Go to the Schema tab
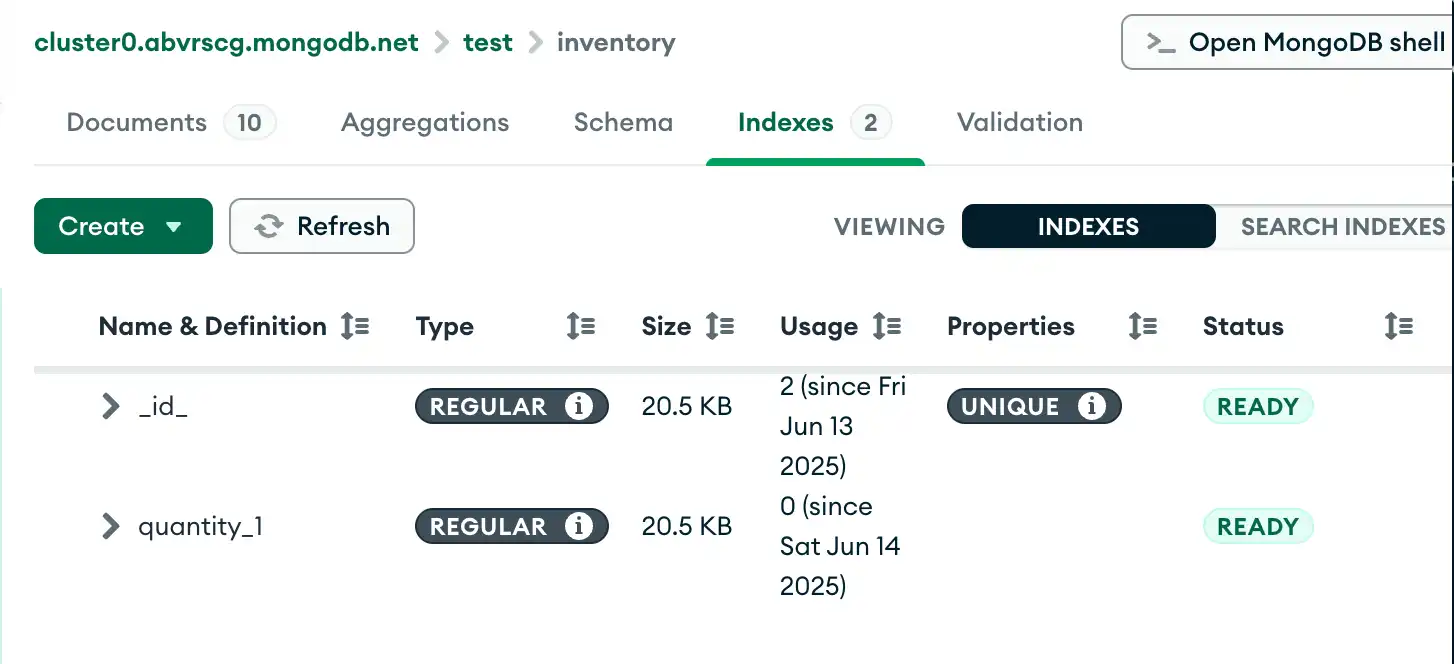Screen dimensions: 1454x664 point(623,123)
